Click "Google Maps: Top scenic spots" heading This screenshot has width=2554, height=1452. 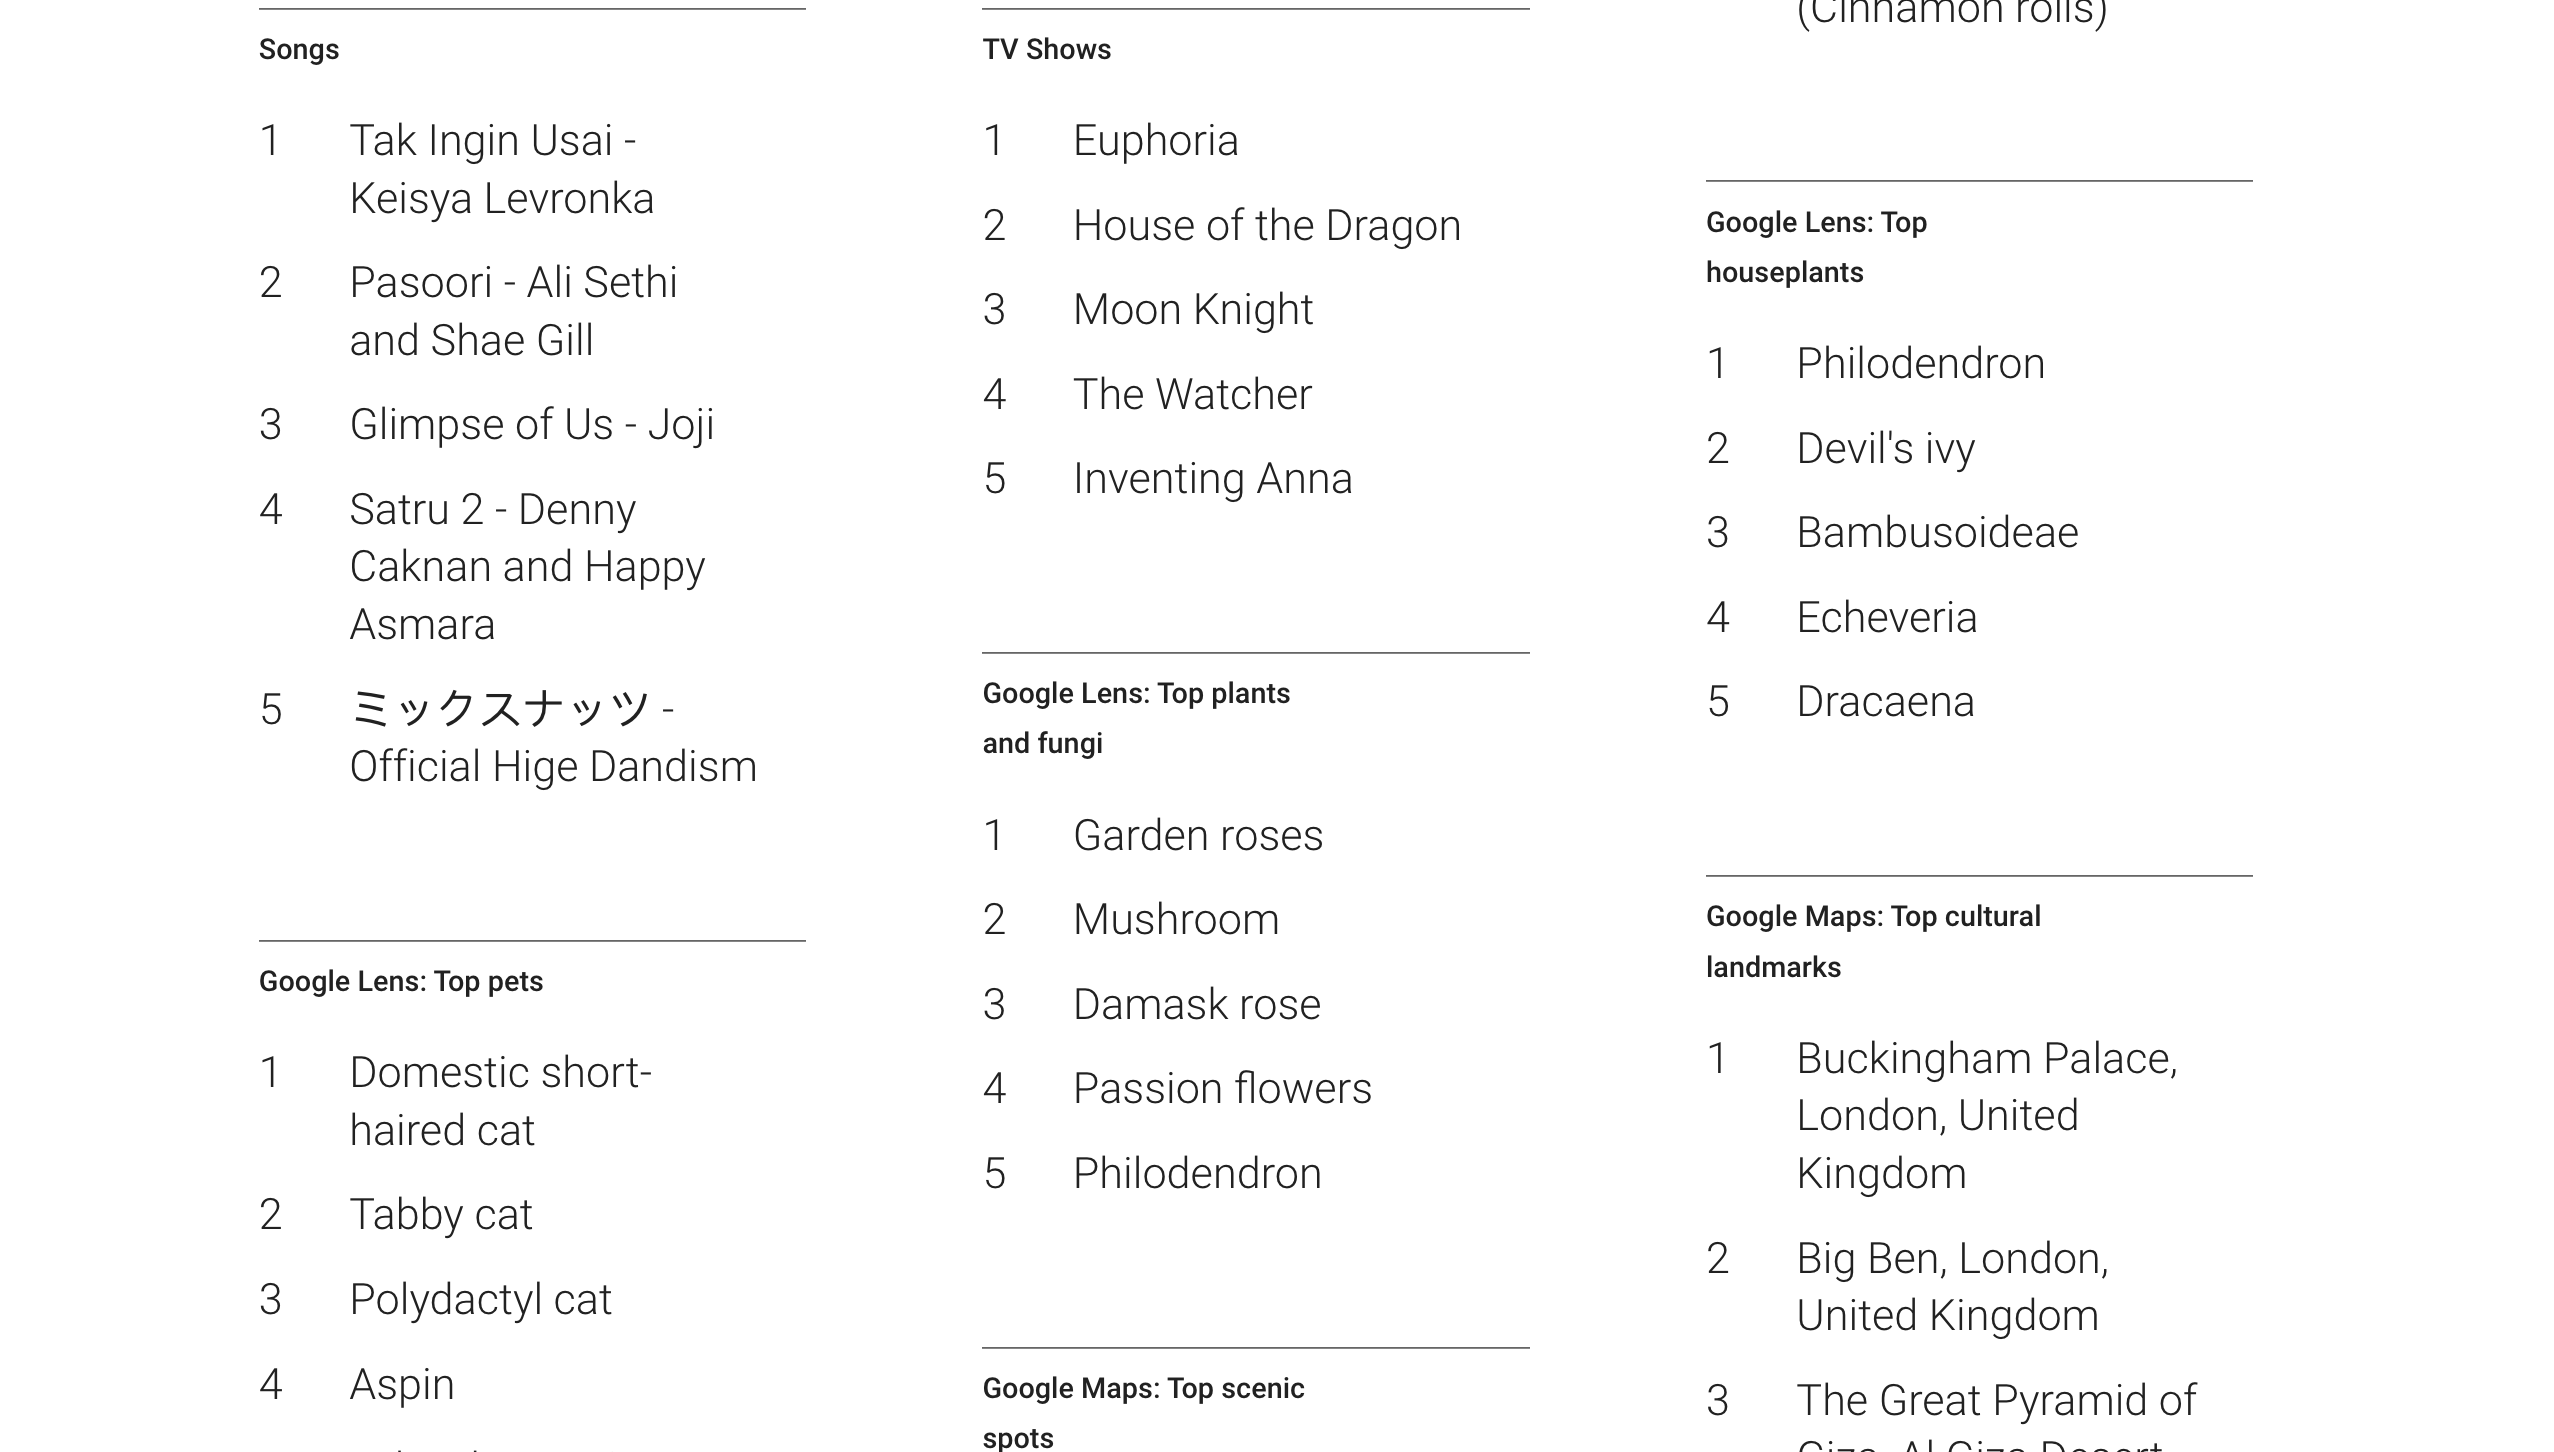point(1143,1412)
